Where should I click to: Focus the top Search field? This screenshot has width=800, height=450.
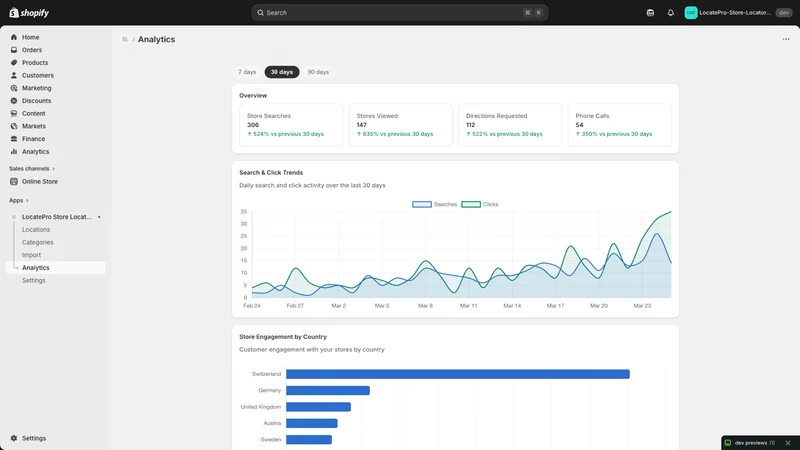[x=399, y=13]
